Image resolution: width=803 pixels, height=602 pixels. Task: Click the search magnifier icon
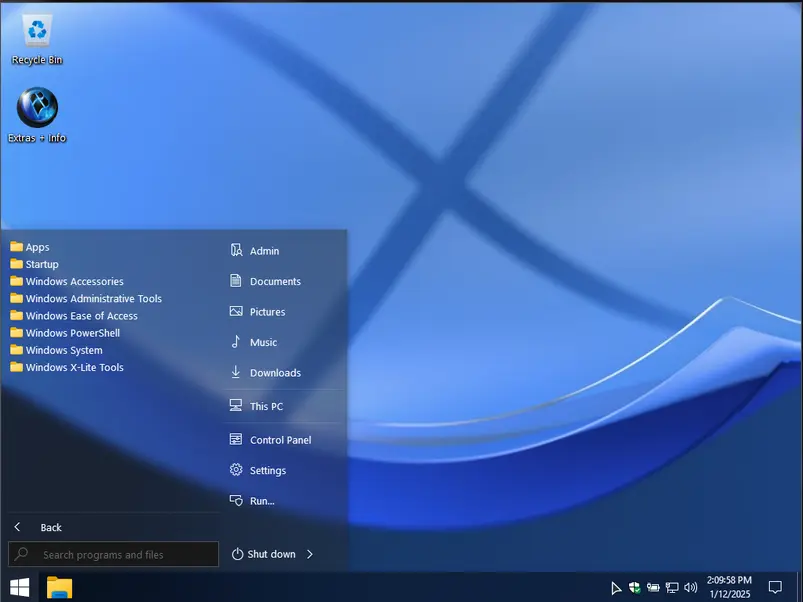(22, 554)
